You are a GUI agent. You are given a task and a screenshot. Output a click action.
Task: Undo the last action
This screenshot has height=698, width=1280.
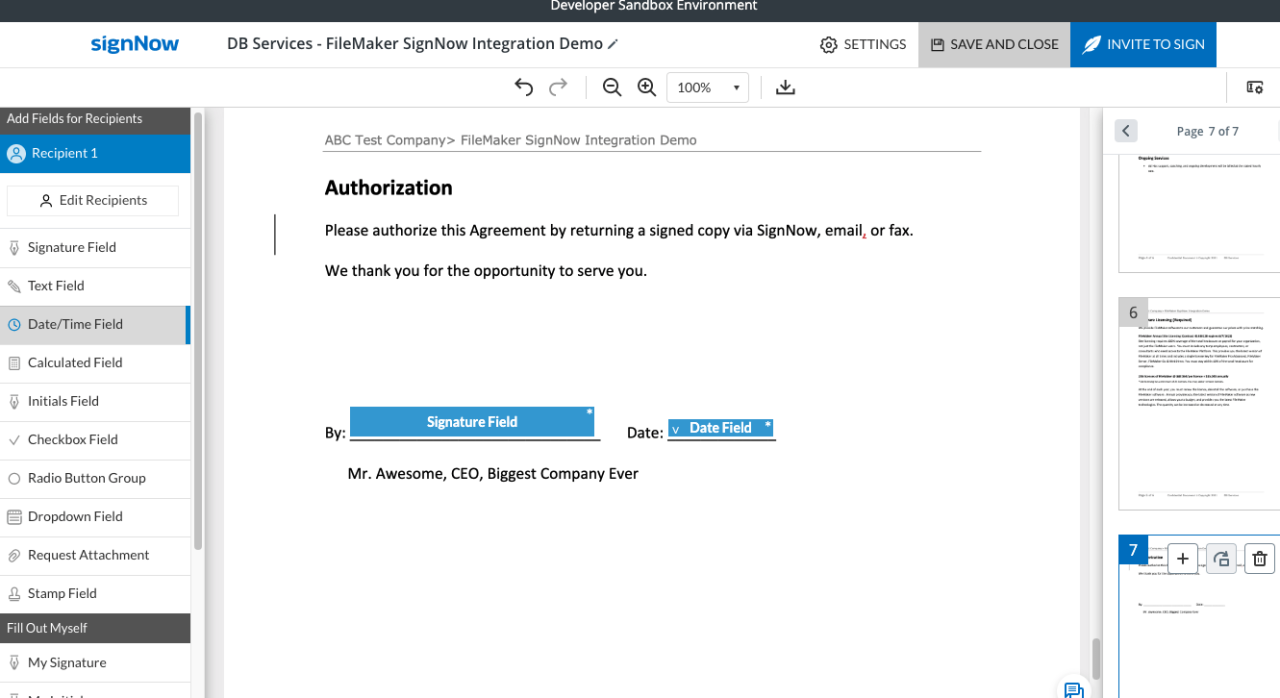click(524, 87)
